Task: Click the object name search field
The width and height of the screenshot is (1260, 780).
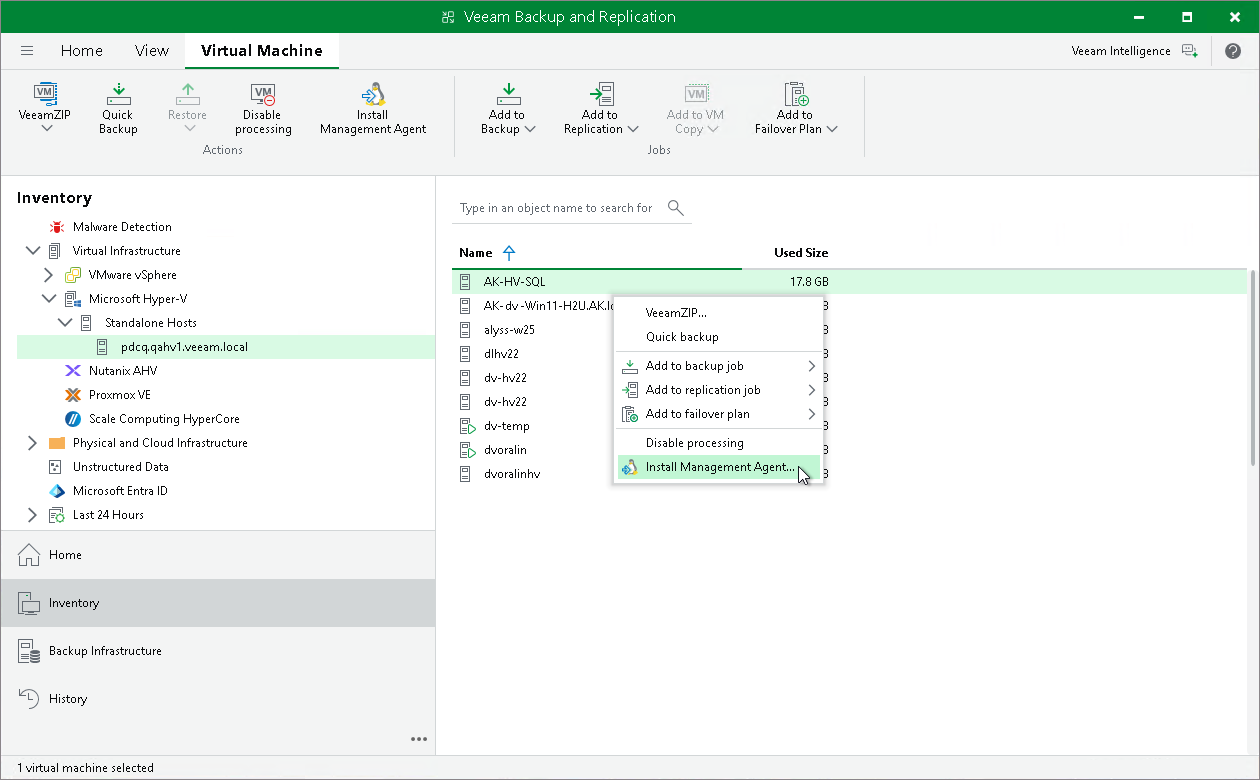Action: [x=556, y=208]
